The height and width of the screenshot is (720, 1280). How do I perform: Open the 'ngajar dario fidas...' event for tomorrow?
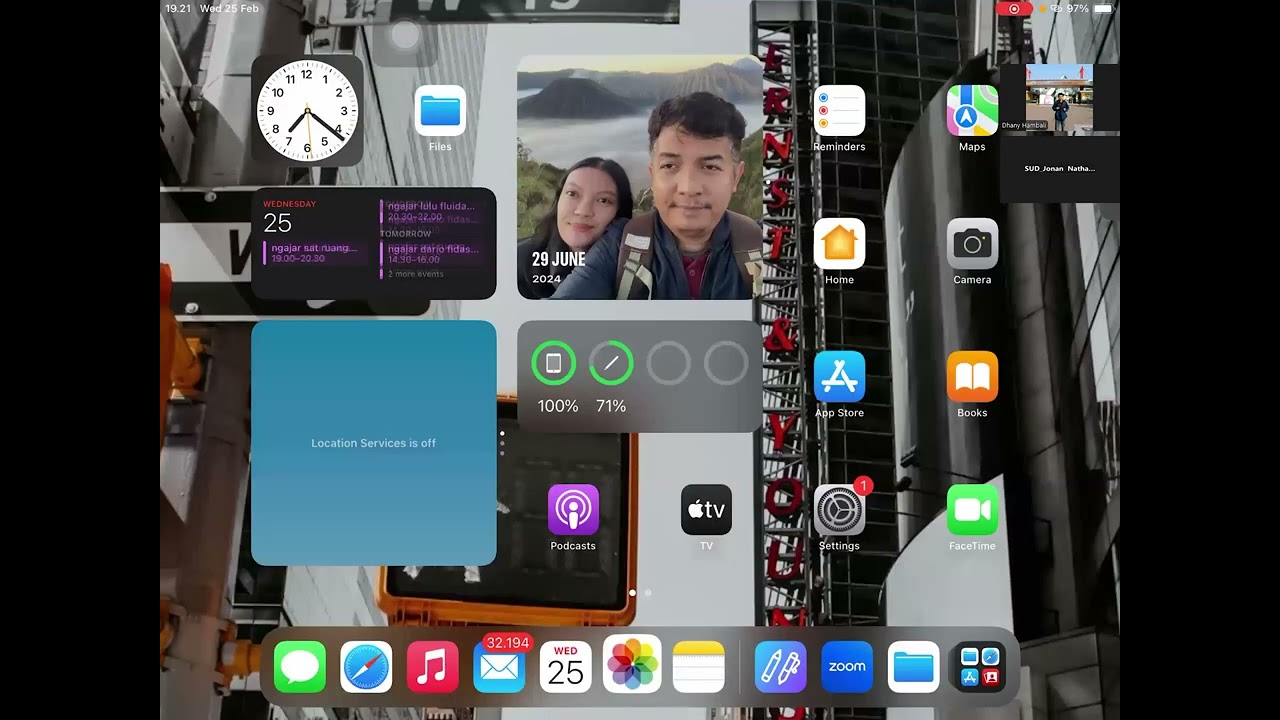(x=432, y=253)
